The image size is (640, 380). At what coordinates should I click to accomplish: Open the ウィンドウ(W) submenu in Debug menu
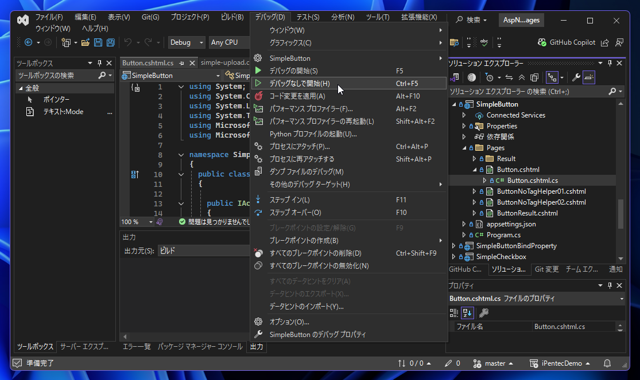(349, 30)
